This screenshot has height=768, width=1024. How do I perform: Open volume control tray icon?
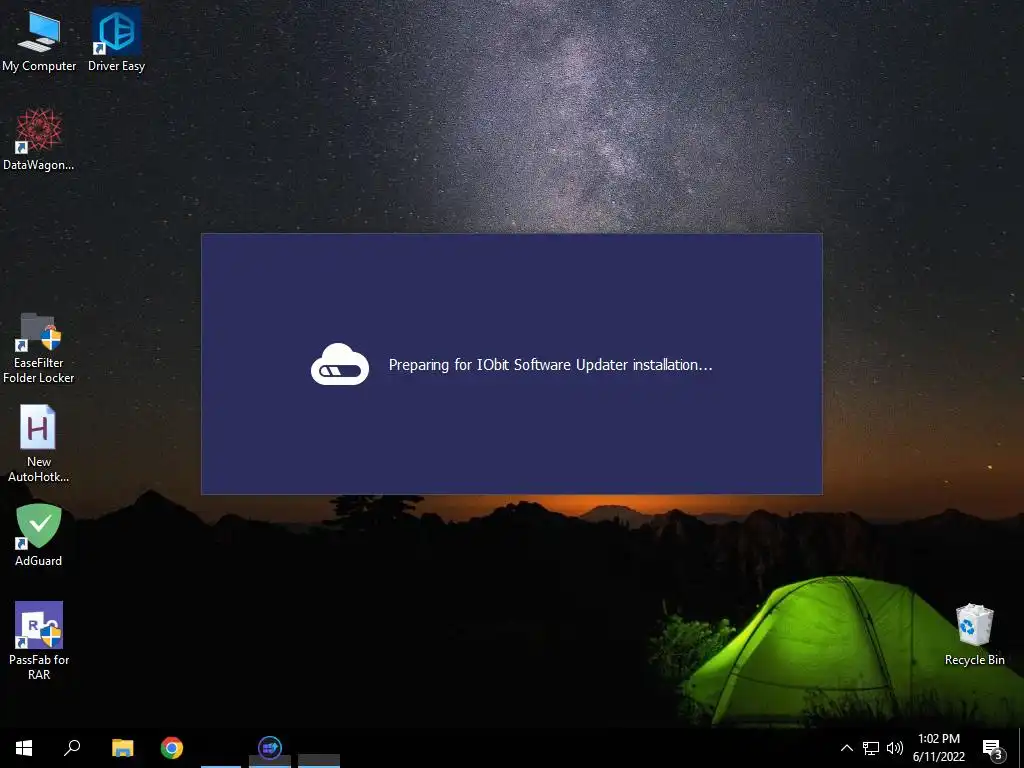tap(895, 748)
